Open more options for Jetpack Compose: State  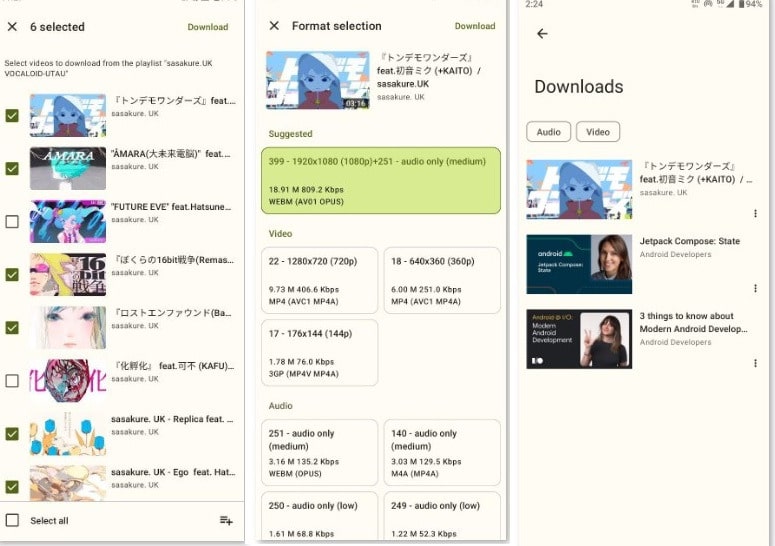[755, 288]
